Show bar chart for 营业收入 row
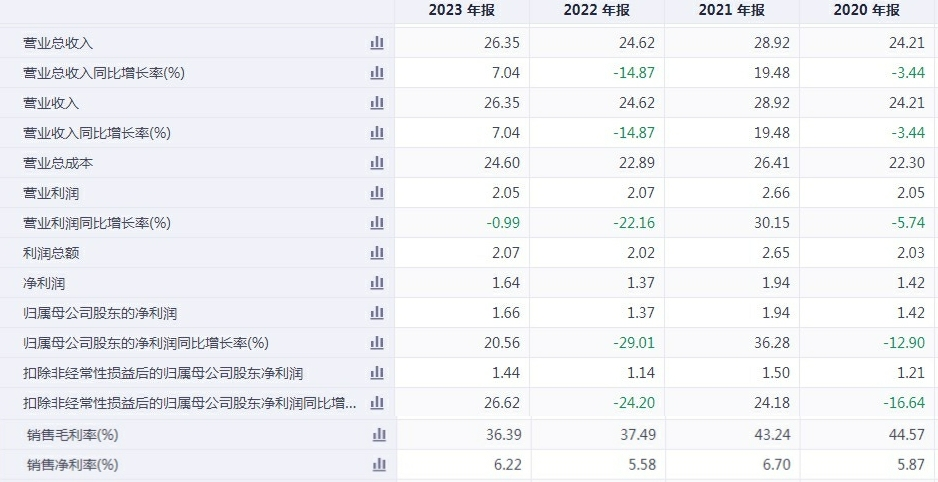938x482 pixels. click(377, 103)
